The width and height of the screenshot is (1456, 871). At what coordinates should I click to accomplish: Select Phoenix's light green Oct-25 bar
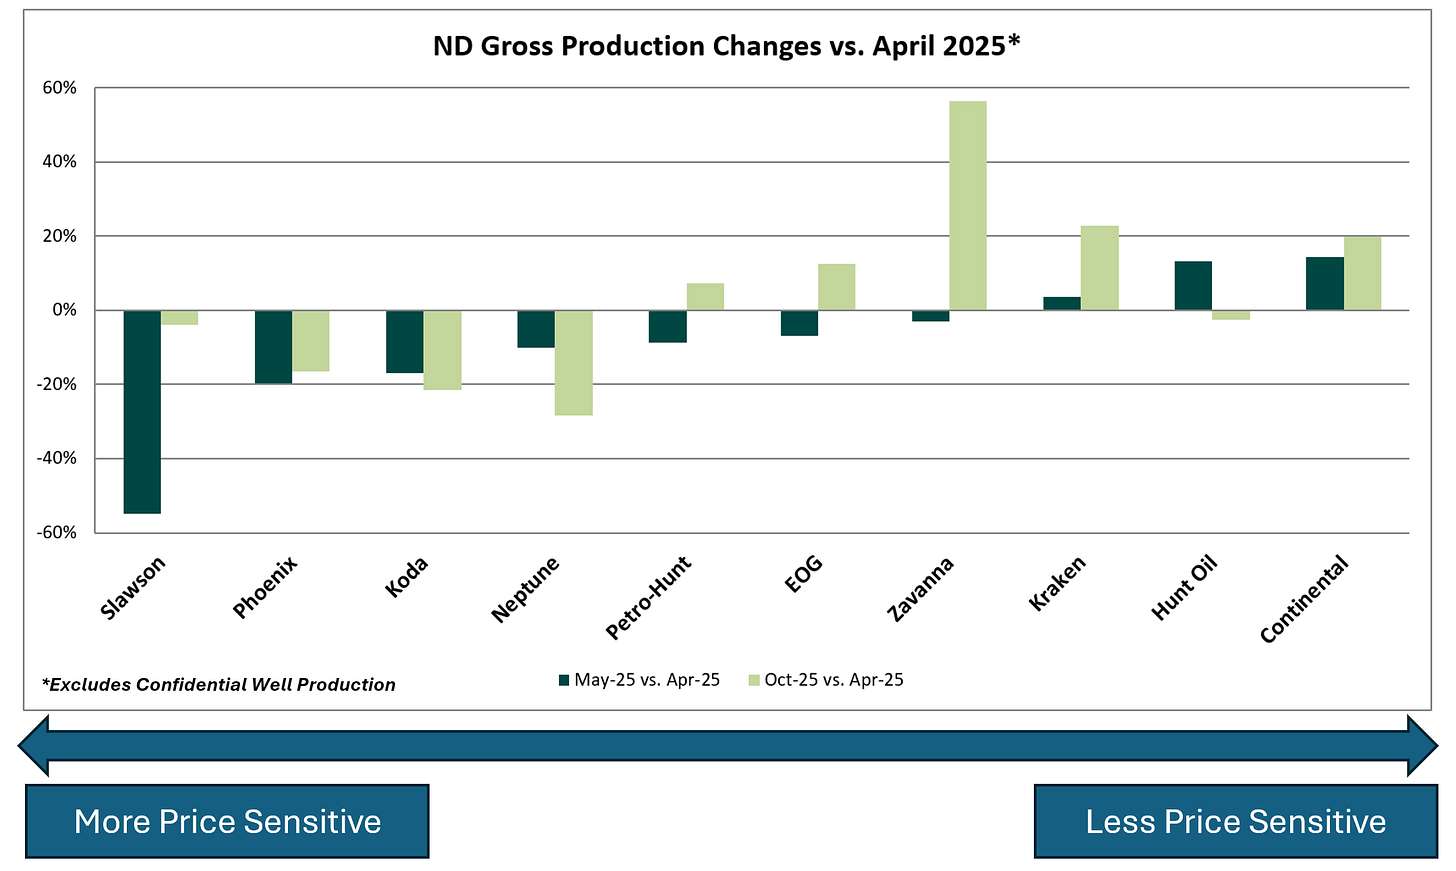point(311,341)
